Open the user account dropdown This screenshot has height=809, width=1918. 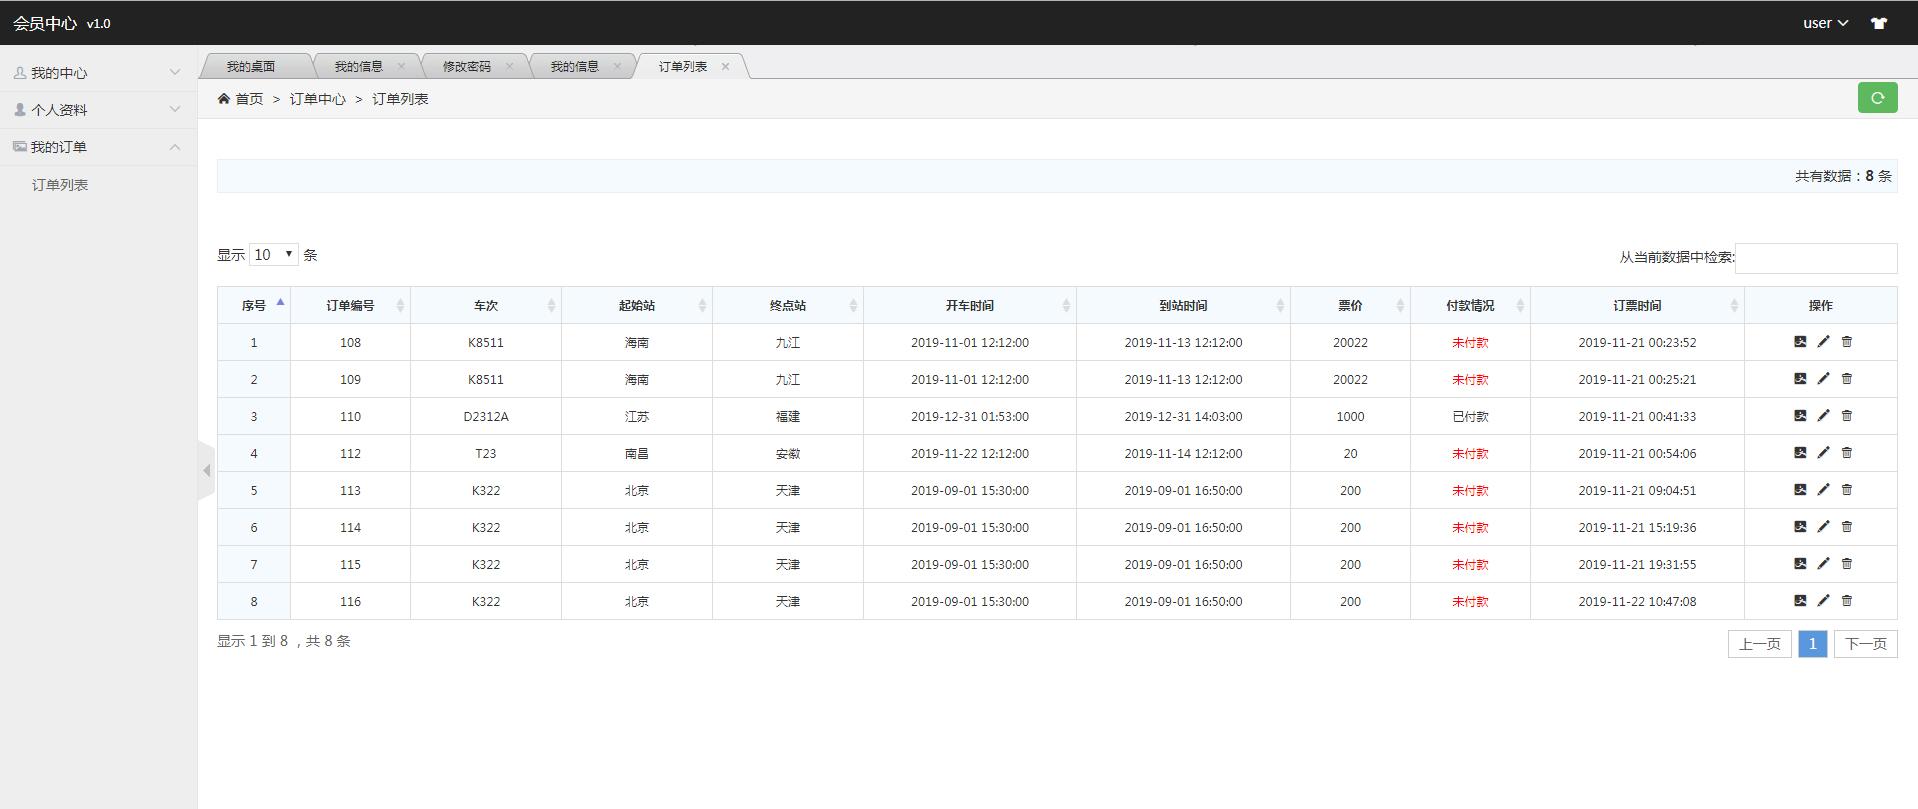[x=1825, y=23]
